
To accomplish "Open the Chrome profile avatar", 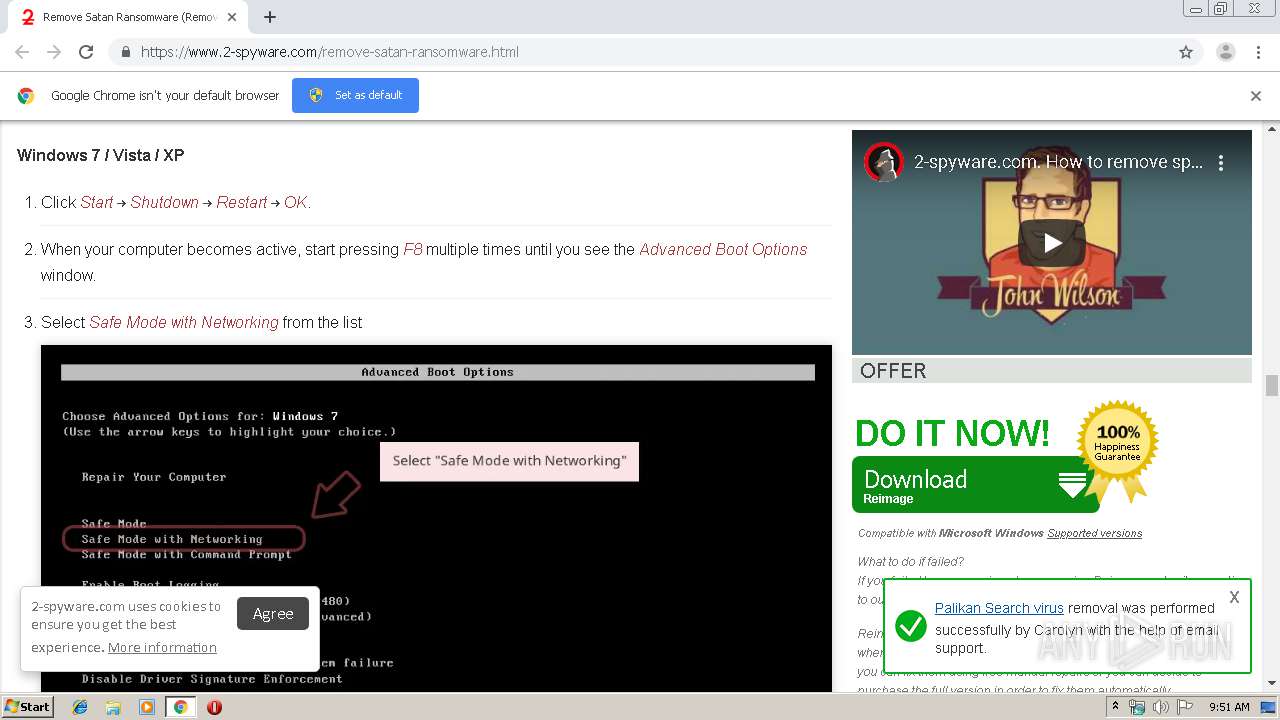I will coord(1225,52).
